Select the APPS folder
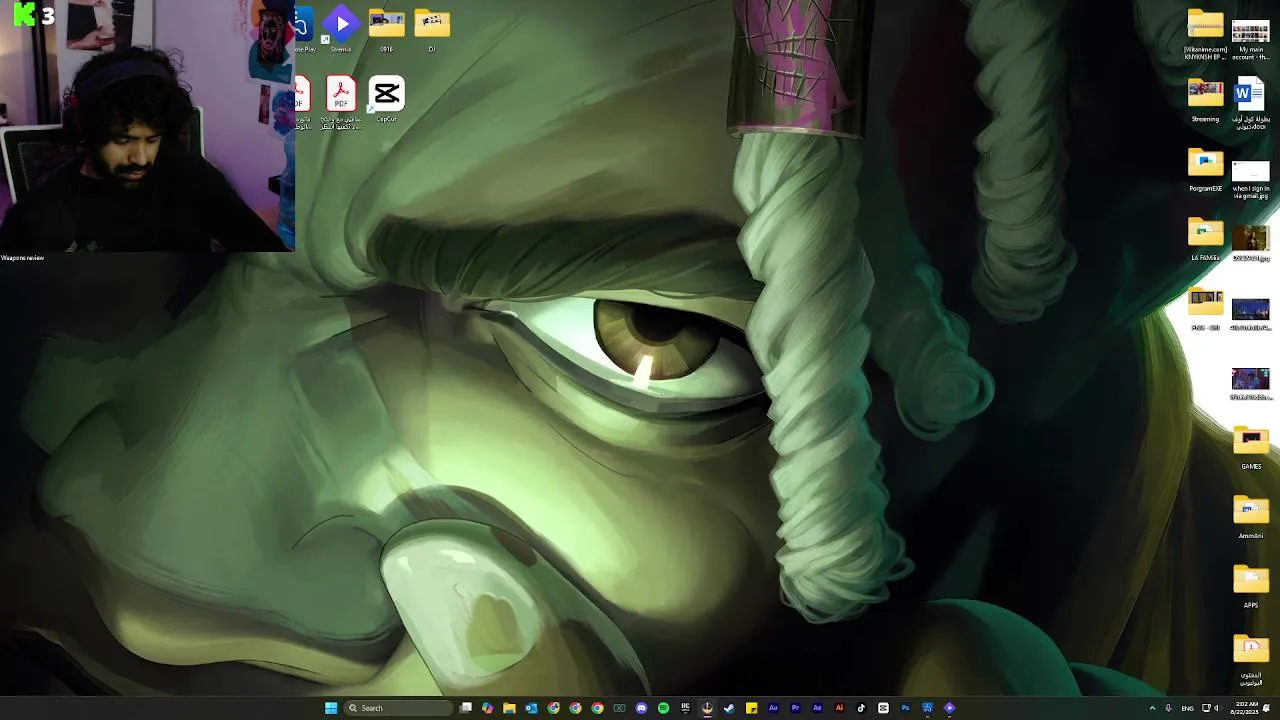Screen dimensions: 1280x720 point(1250,587)
